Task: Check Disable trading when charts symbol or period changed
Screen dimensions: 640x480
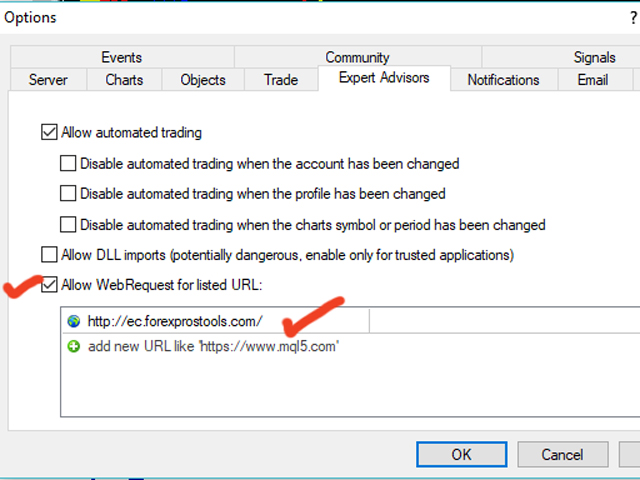Action: (x=68, y=224)
